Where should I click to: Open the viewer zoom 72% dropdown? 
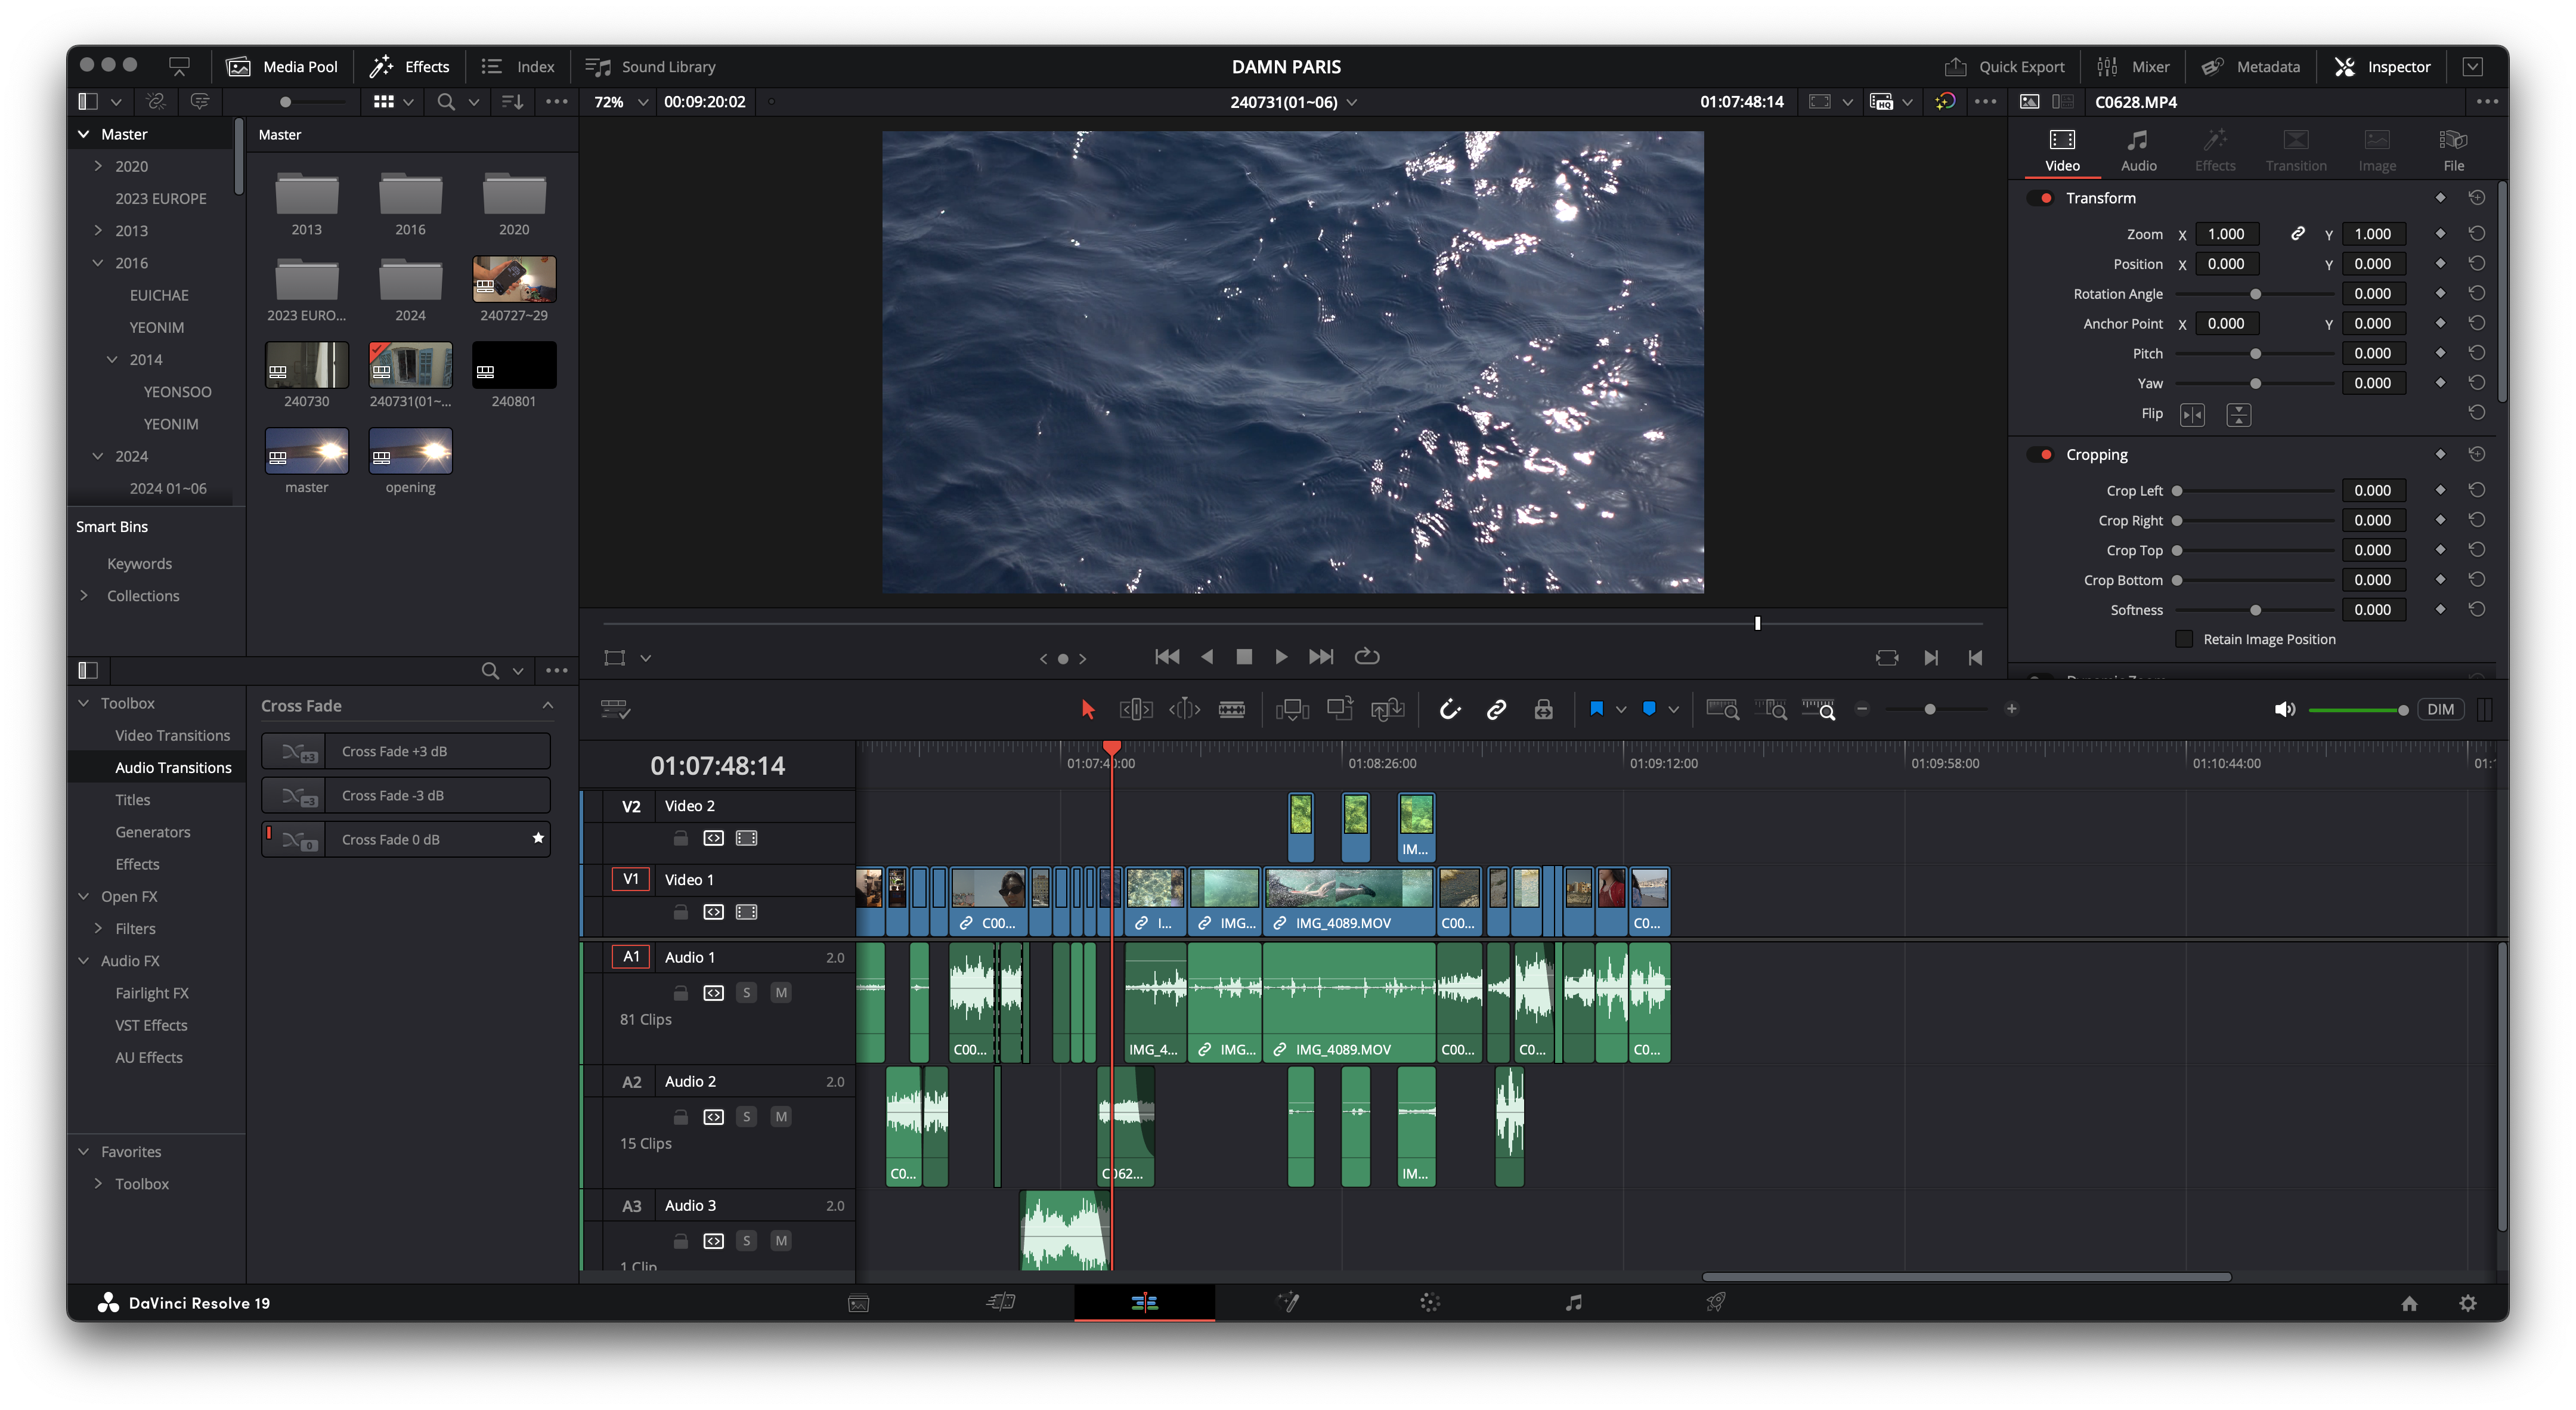642,102
